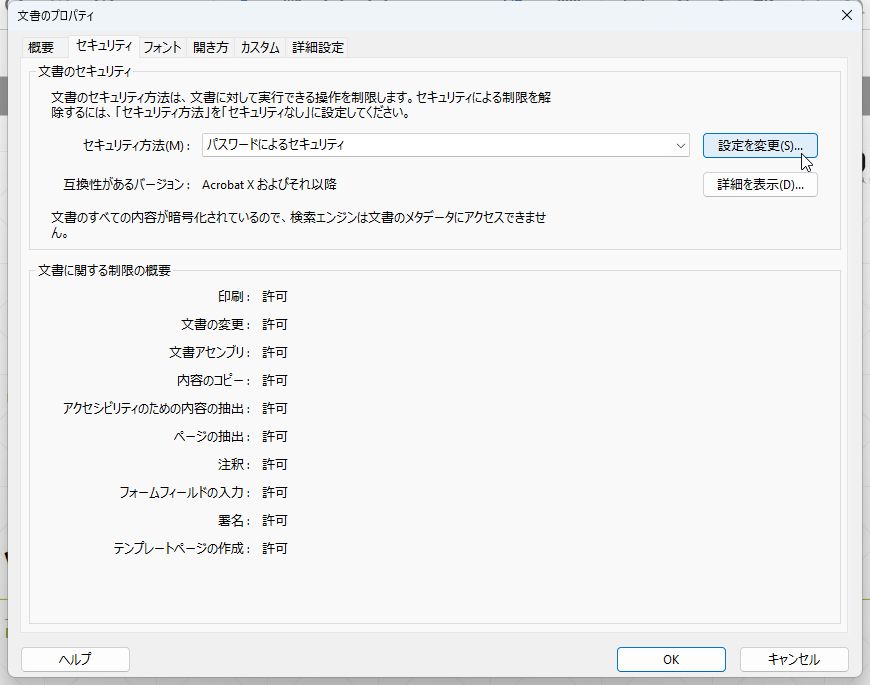The image size is (870, 685).
Task: Confirm with the OK button
Action: pyautogui.click(x=670, y=659)
